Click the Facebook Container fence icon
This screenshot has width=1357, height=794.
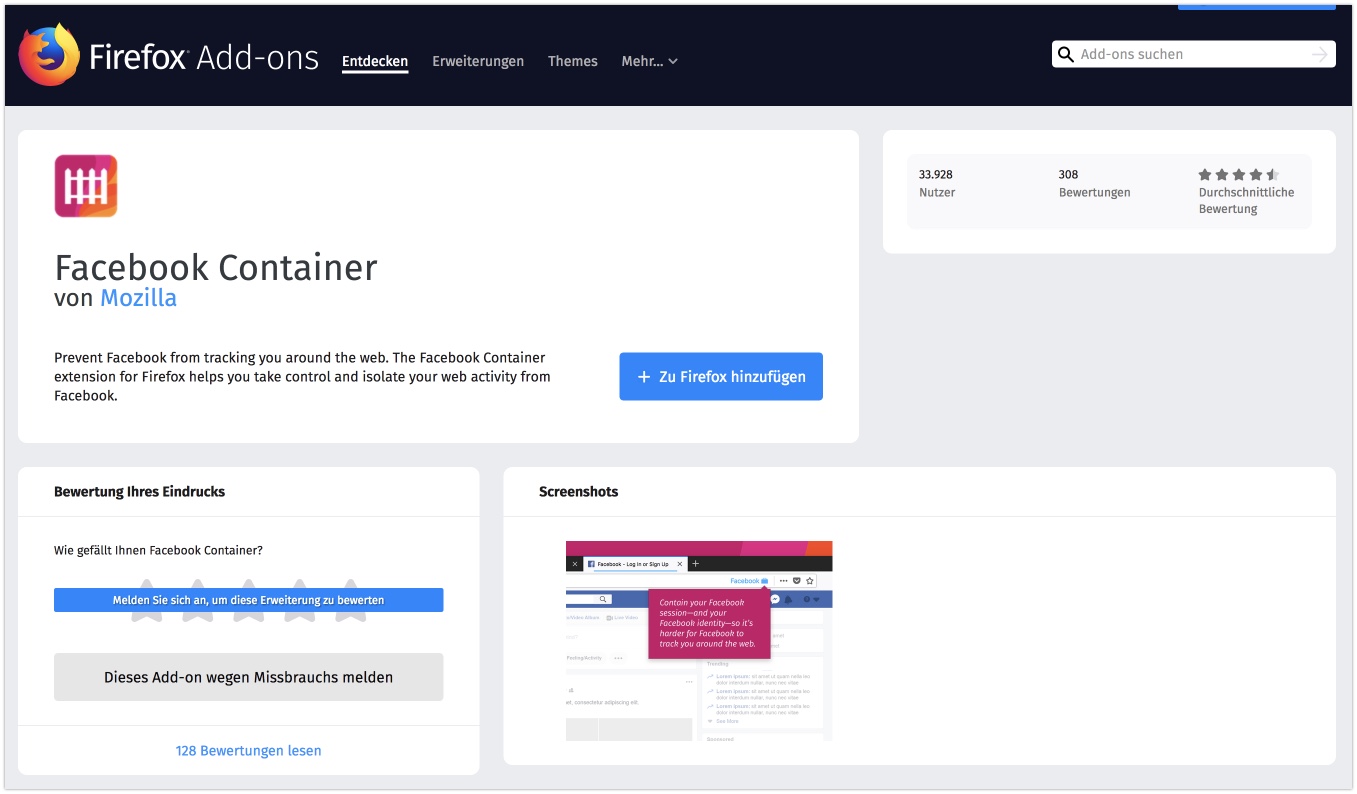point(86,186)
